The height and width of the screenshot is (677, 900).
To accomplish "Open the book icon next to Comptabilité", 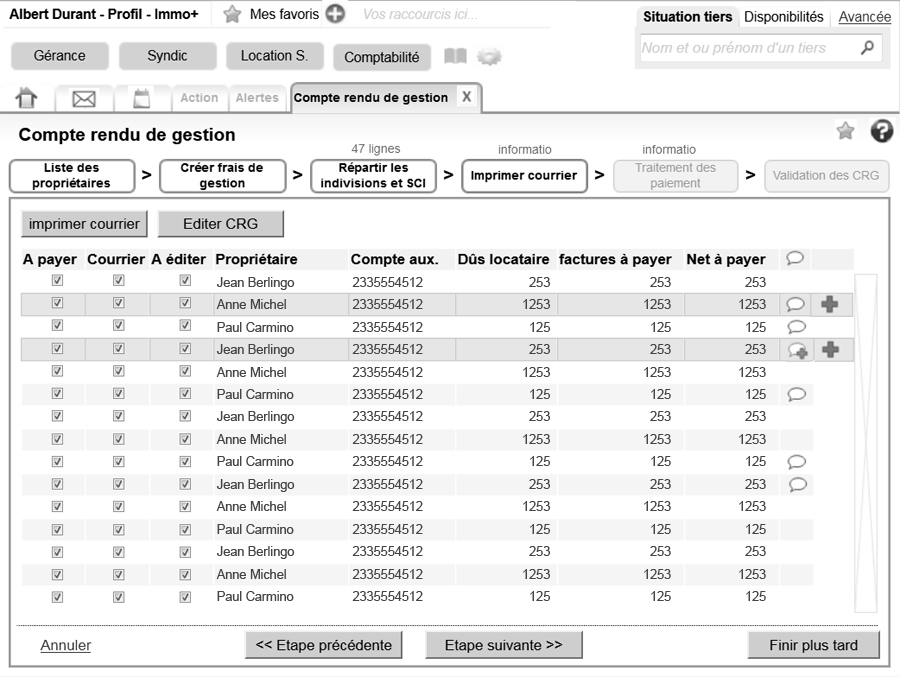I will point(455,57).
